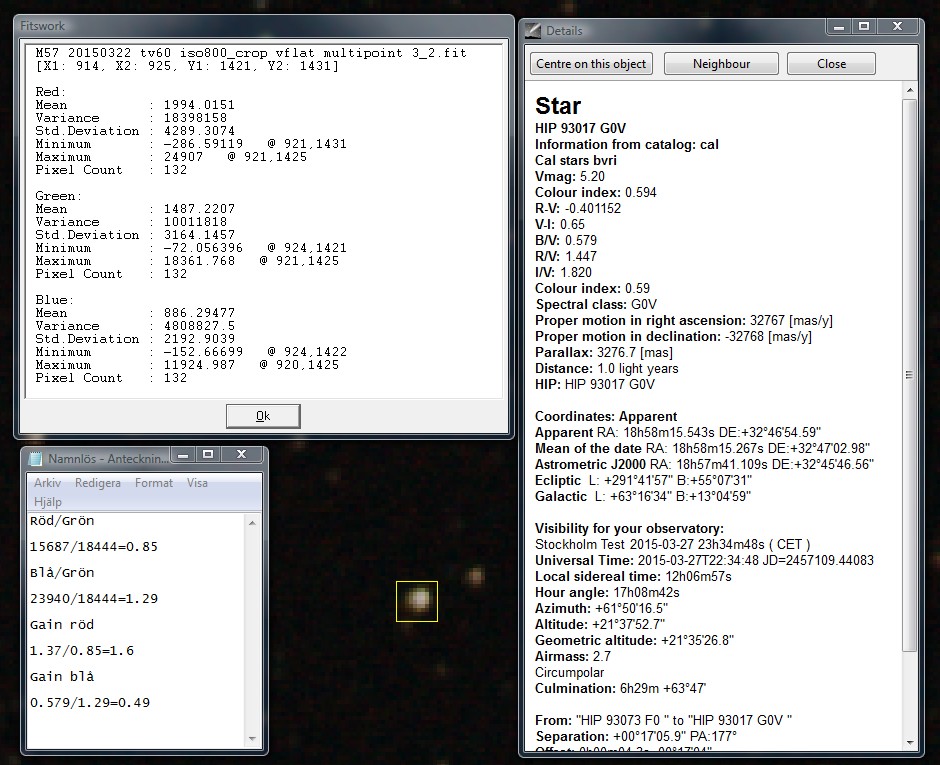Click 'Local sidereal time: 12h06m57s' line

633,577
